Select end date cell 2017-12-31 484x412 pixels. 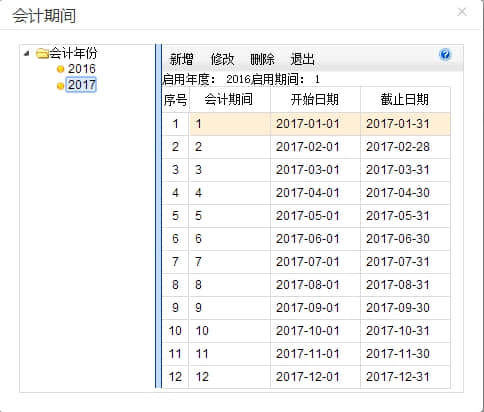[405, 377]
